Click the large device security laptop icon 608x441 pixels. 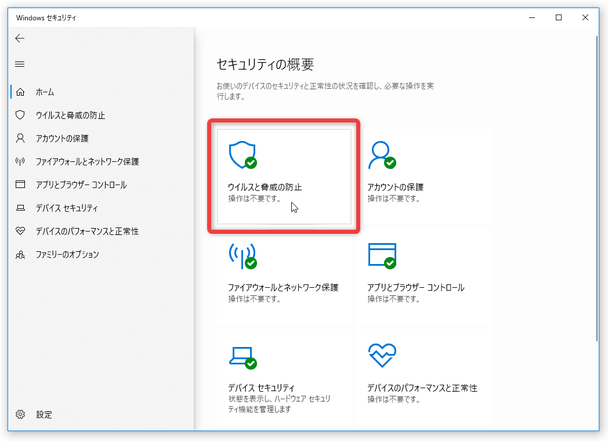(x=243, y=357)
